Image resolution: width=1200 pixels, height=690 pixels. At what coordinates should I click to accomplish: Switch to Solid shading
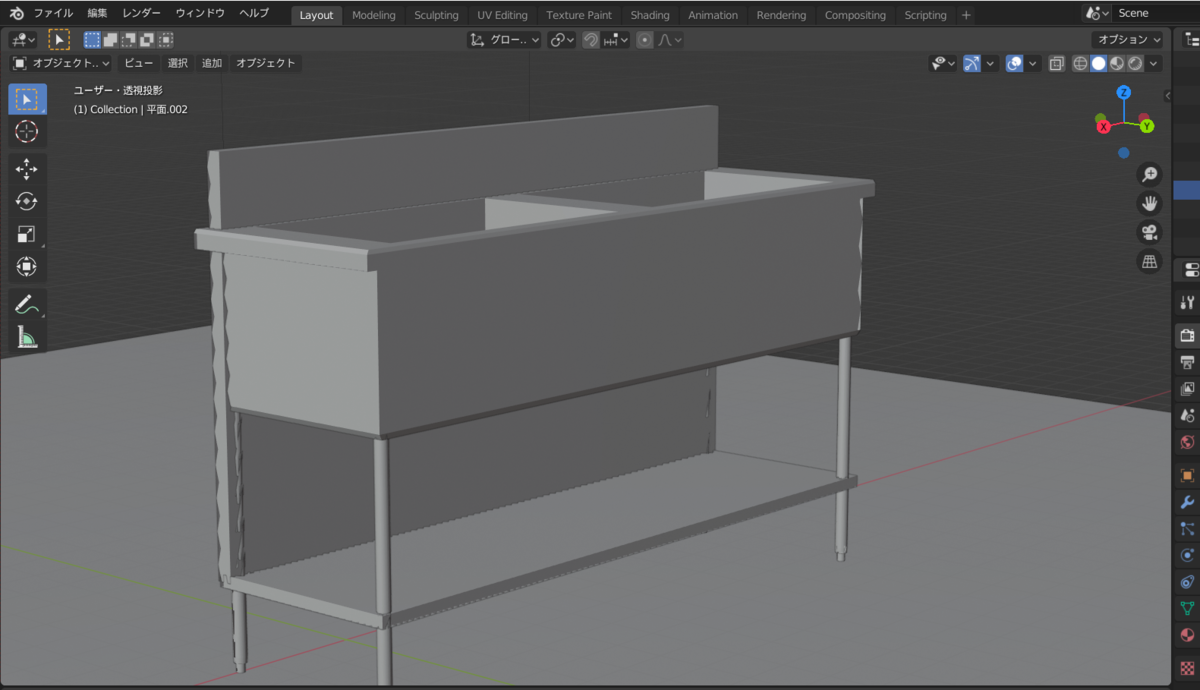[1099, 63]
